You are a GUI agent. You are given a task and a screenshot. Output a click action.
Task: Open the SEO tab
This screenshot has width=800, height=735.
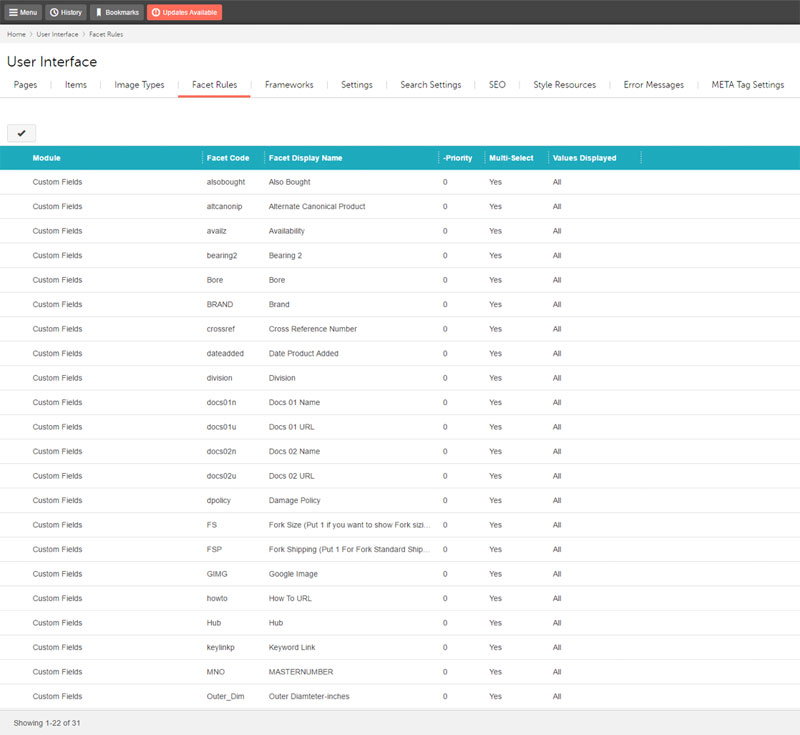tap(497, 85)
